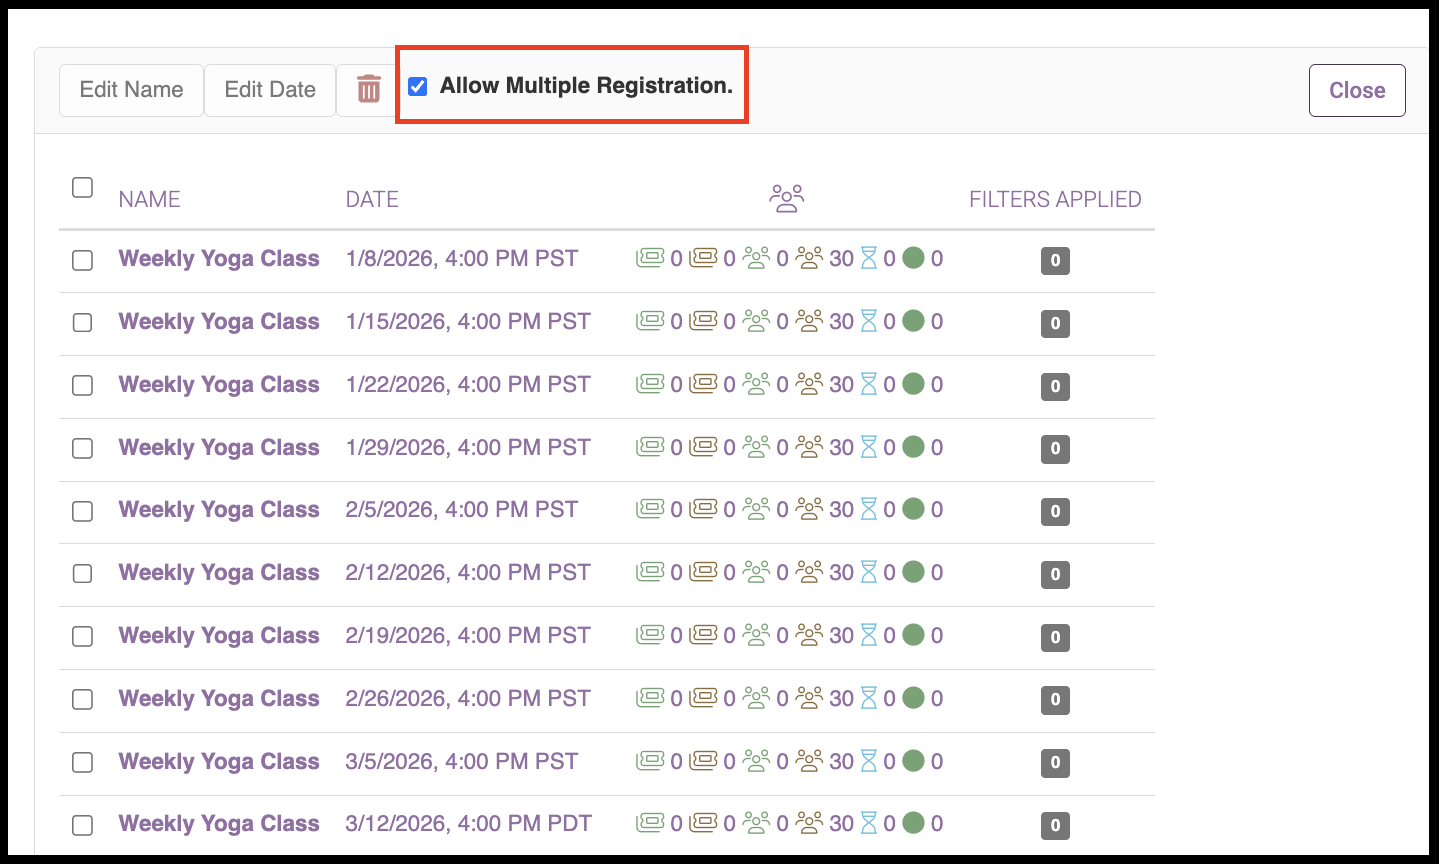Click the attendees column header icon

[787, 199]
